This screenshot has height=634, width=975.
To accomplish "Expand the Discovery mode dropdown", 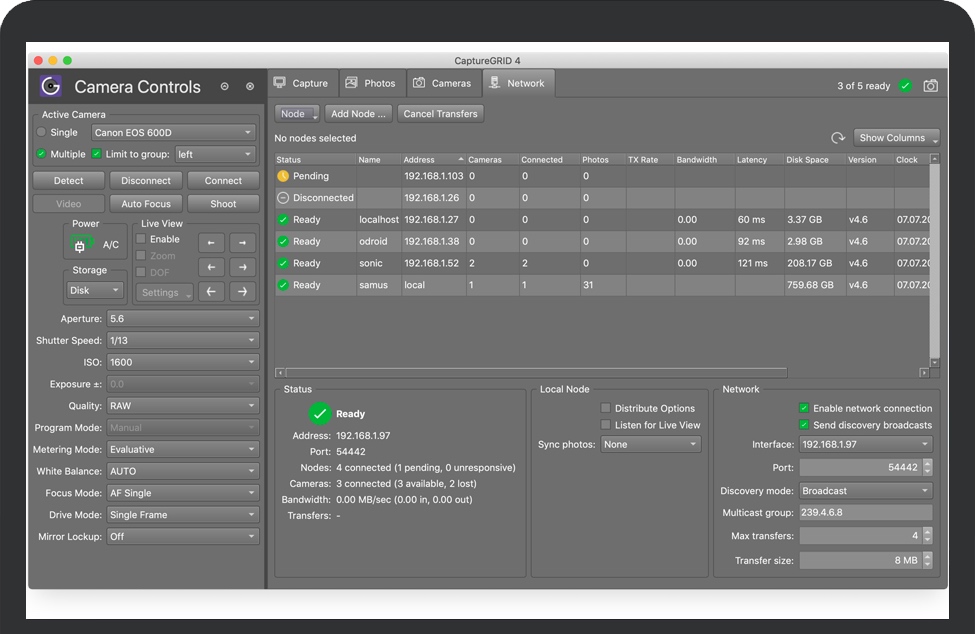I will tap(865, 491).
